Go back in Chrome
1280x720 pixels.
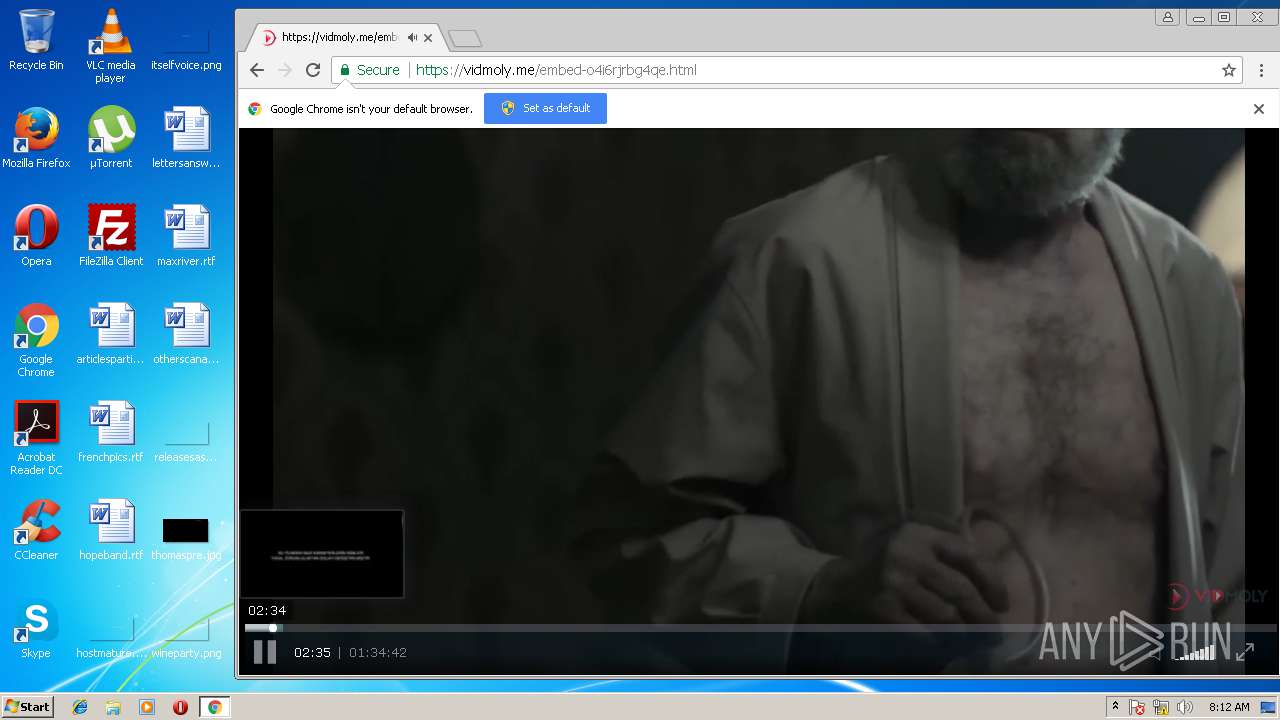(257, 70)
